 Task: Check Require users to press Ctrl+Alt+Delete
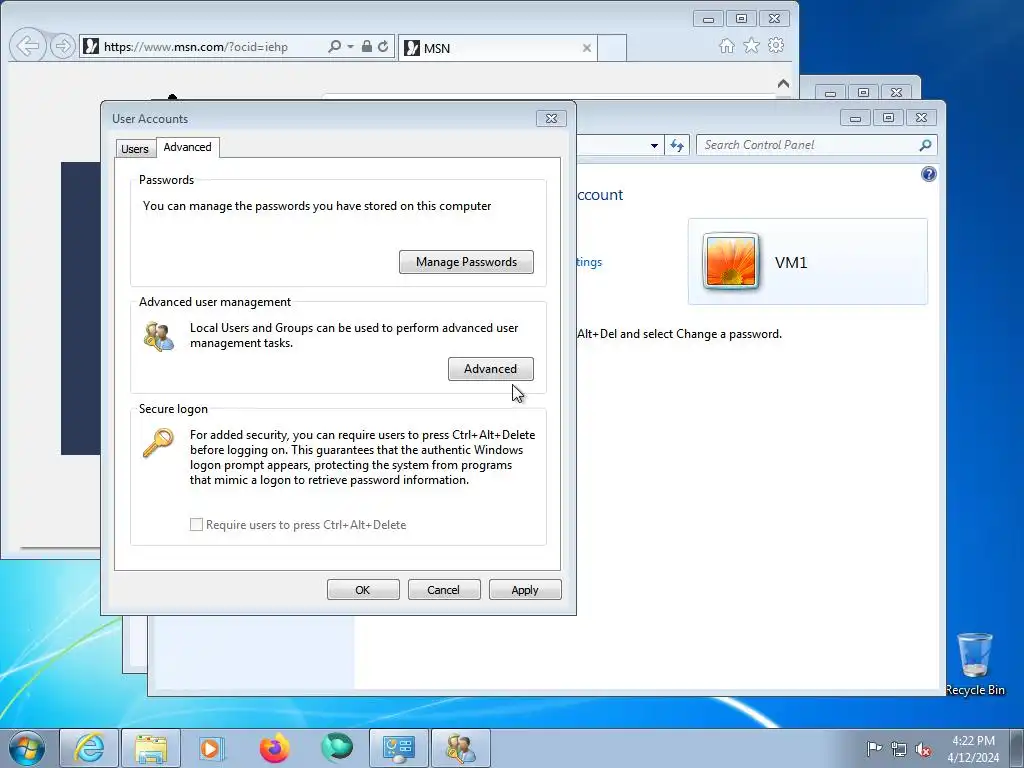click(196, 524)
